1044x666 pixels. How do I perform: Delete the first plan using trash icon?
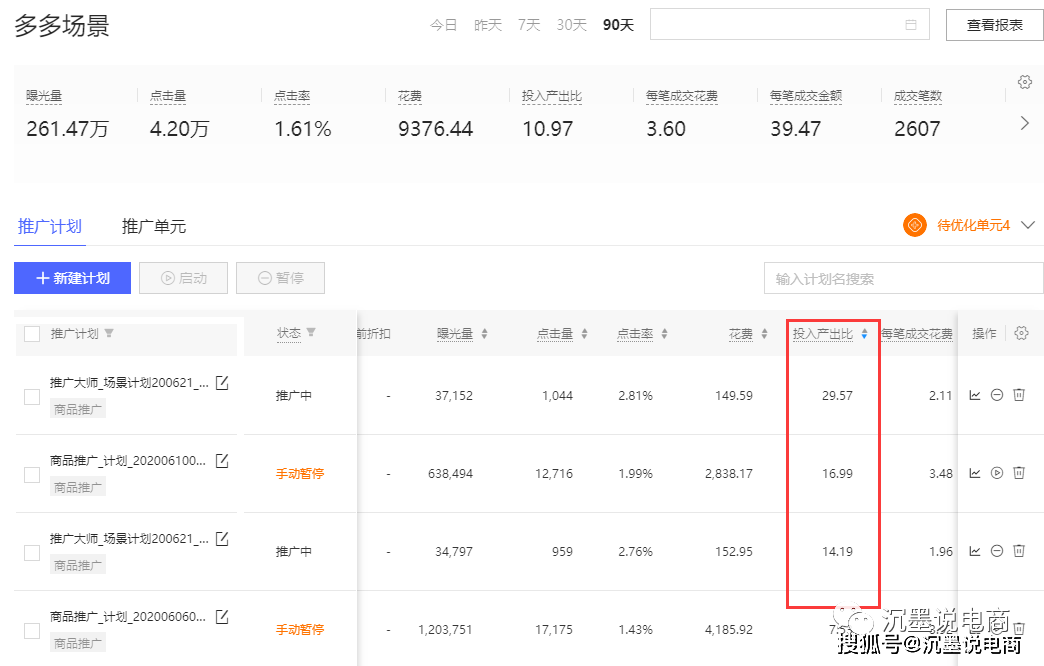tap(1019, 395)
